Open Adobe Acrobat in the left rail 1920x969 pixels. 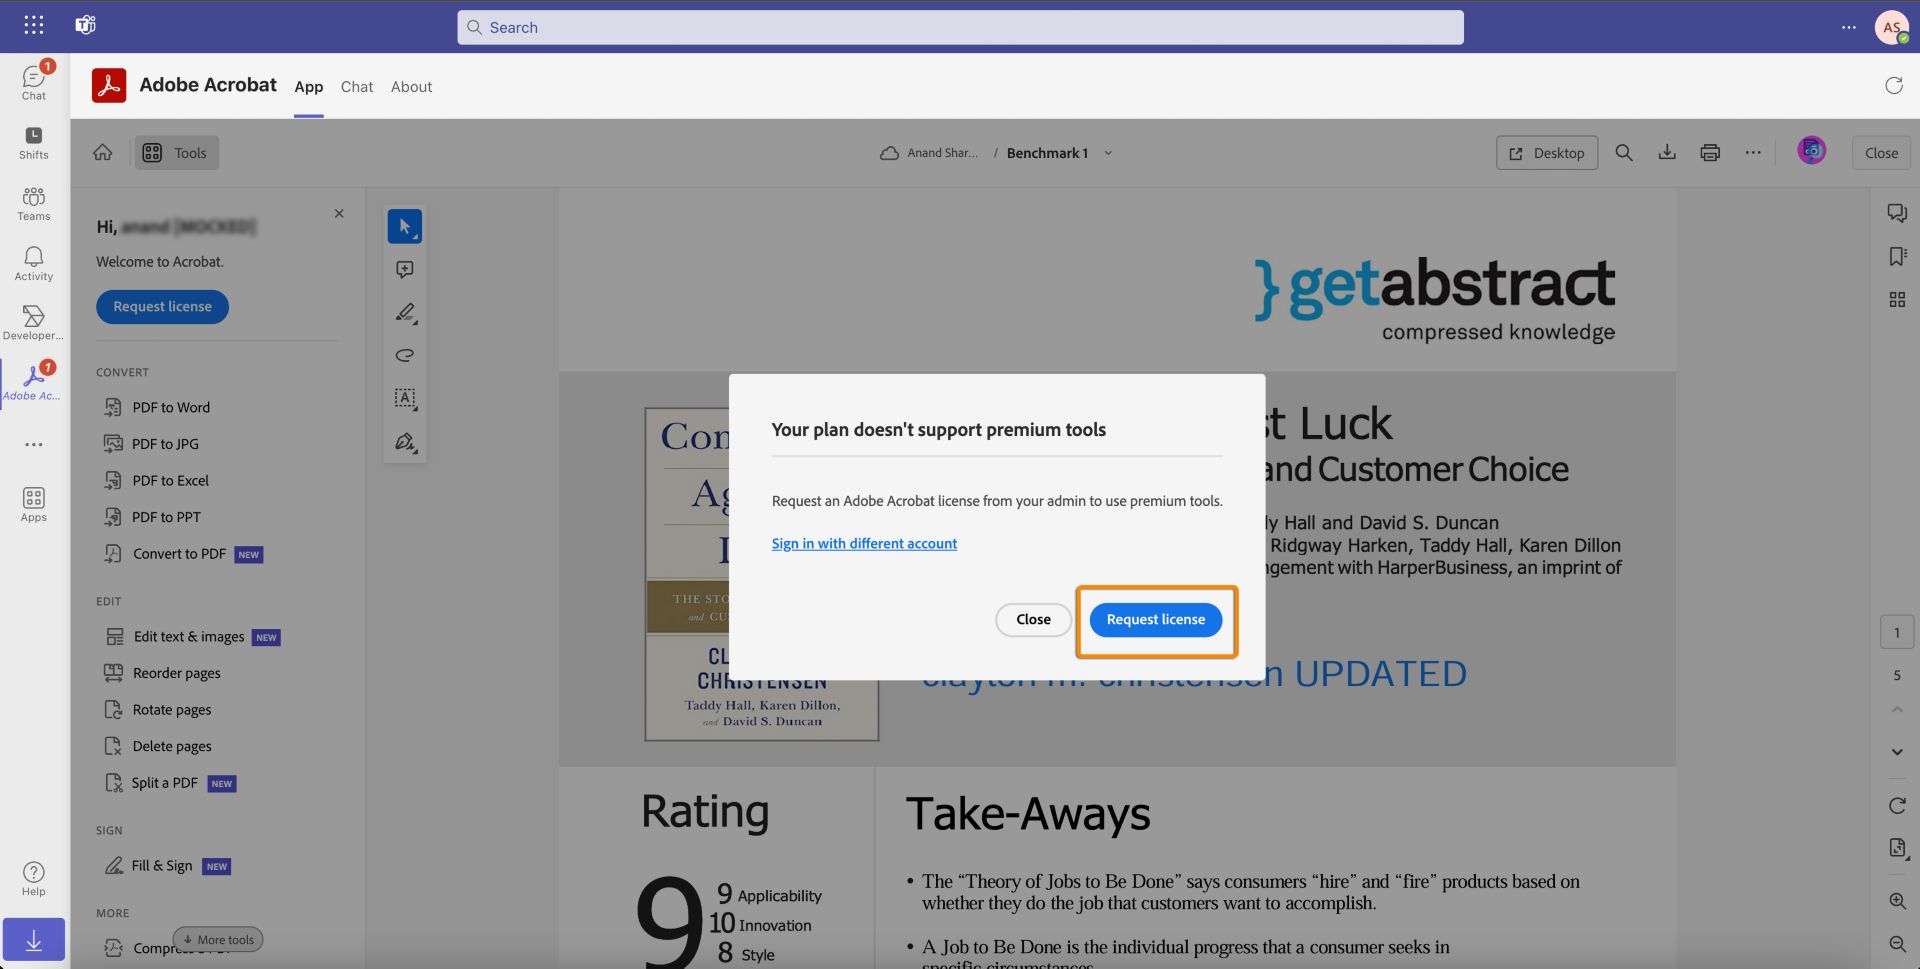[34, 382]
